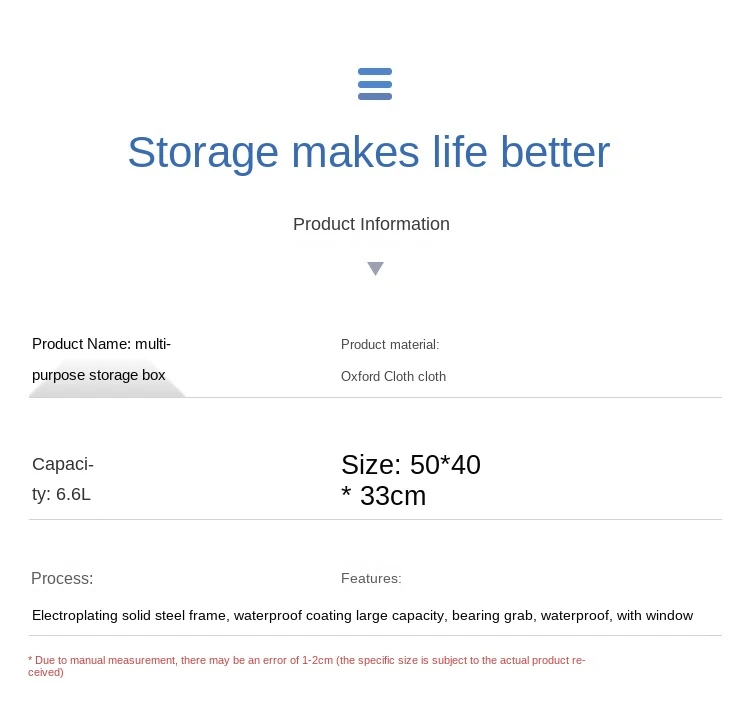This screenshot has width=750, height=715.
Task: Open the blue hamburger menu icon
Action: click(375, 84)
